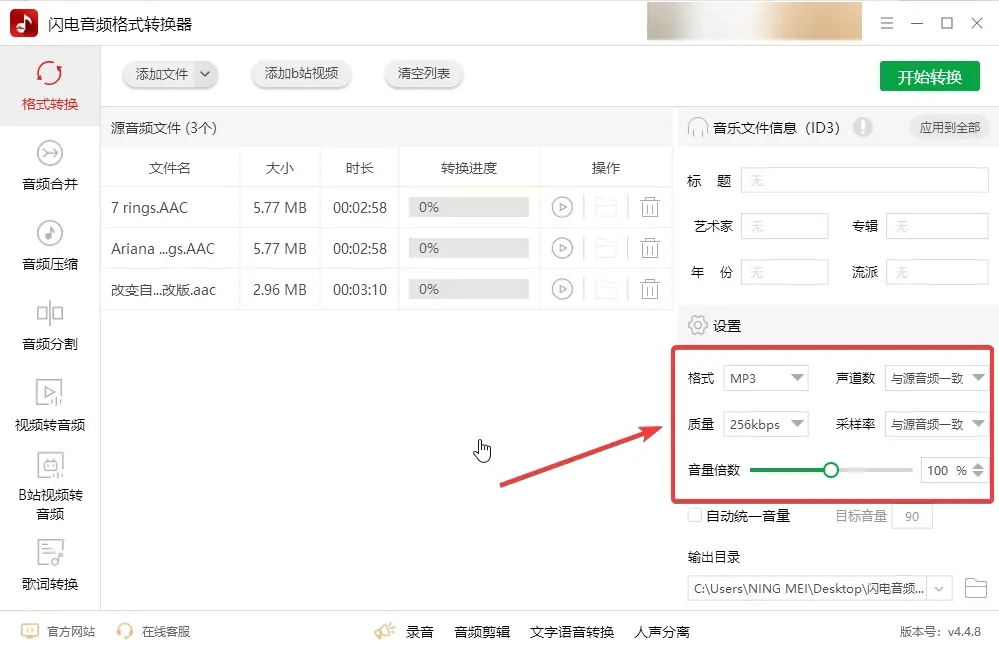Open the 声道数 dropdown
Viewport: 999px width, 649px height.
coord(937,378)
